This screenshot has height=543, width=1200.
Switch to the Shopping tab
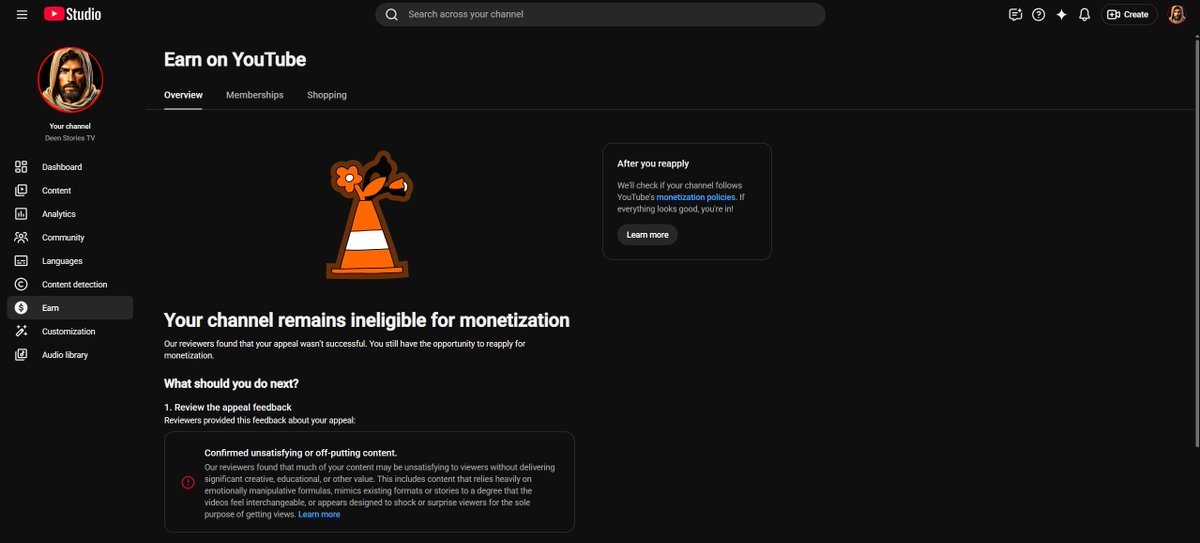(327, 95)
